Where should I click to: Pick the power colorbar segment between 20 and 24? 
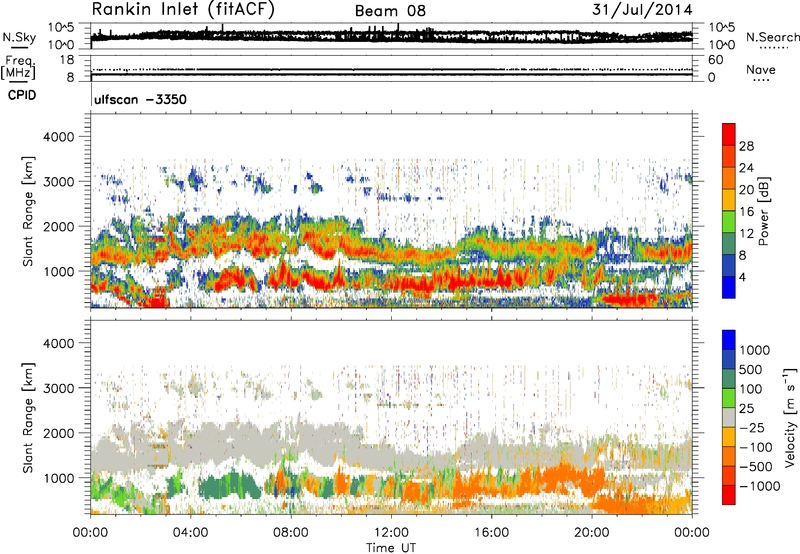729,178
